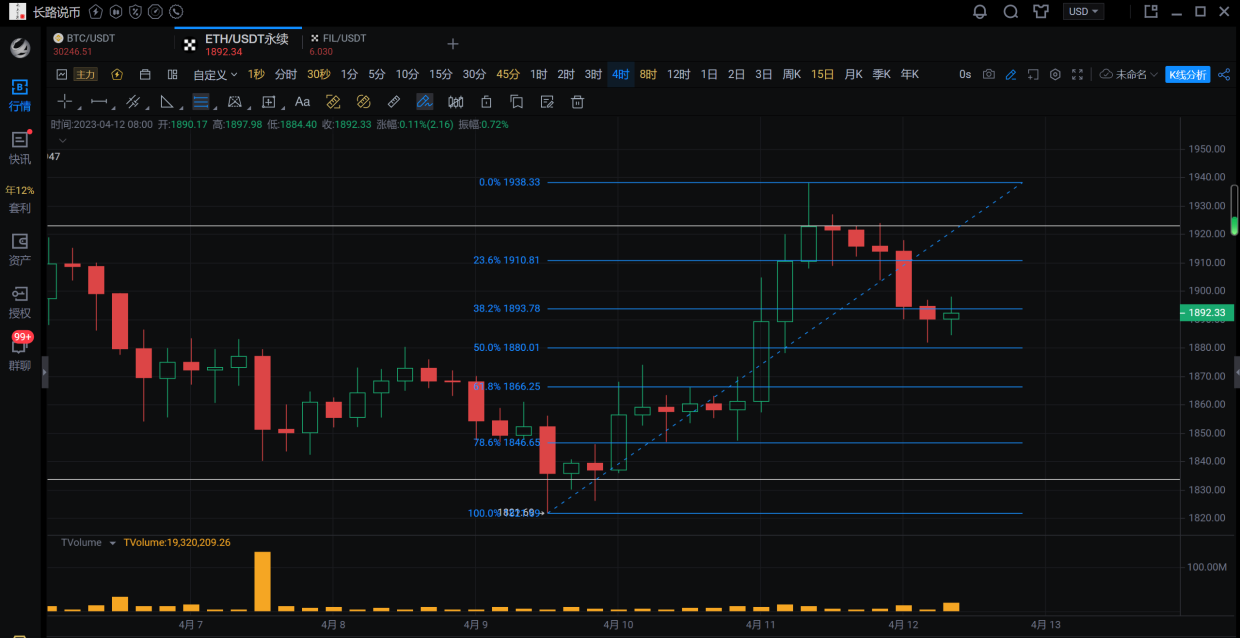1240x638 pixels.
Task: Open notifications bell icon
Action: coord(980,12)
